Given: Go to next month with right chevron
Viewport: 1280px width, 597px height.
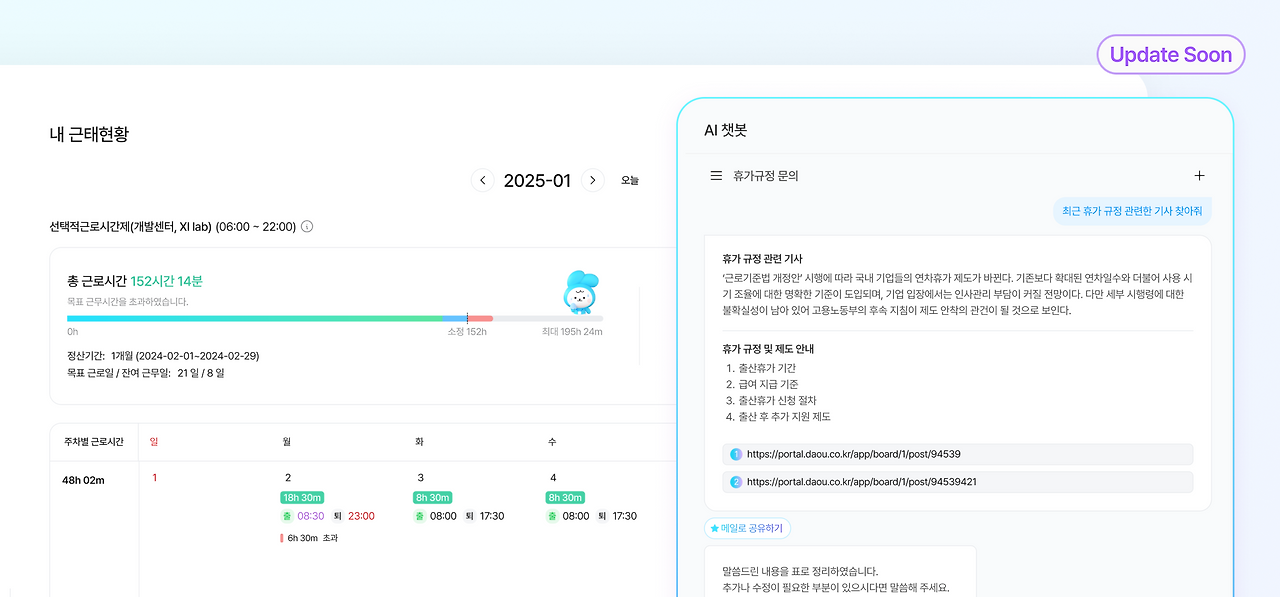Looking at the screenshot, I should (593, 180).
